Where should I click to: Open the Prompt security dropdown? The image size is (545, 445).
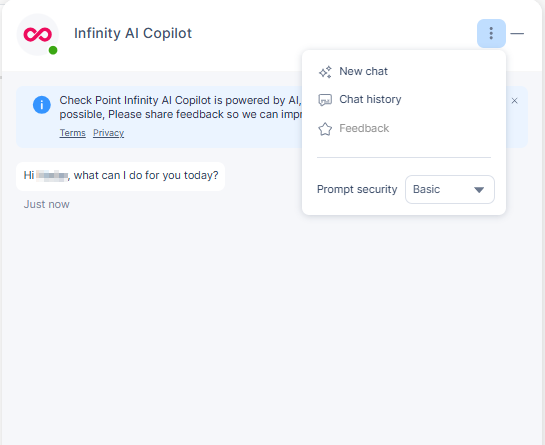[450, 189]
